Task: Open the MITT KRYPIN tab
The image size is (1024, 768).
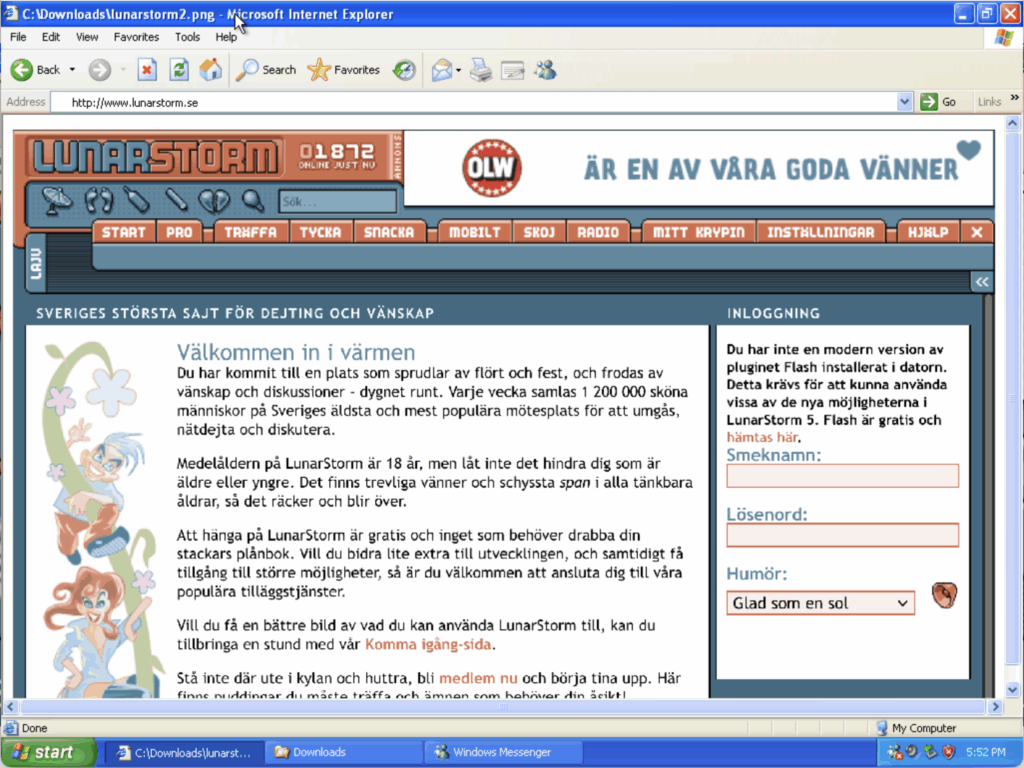Action: [699, 232]
